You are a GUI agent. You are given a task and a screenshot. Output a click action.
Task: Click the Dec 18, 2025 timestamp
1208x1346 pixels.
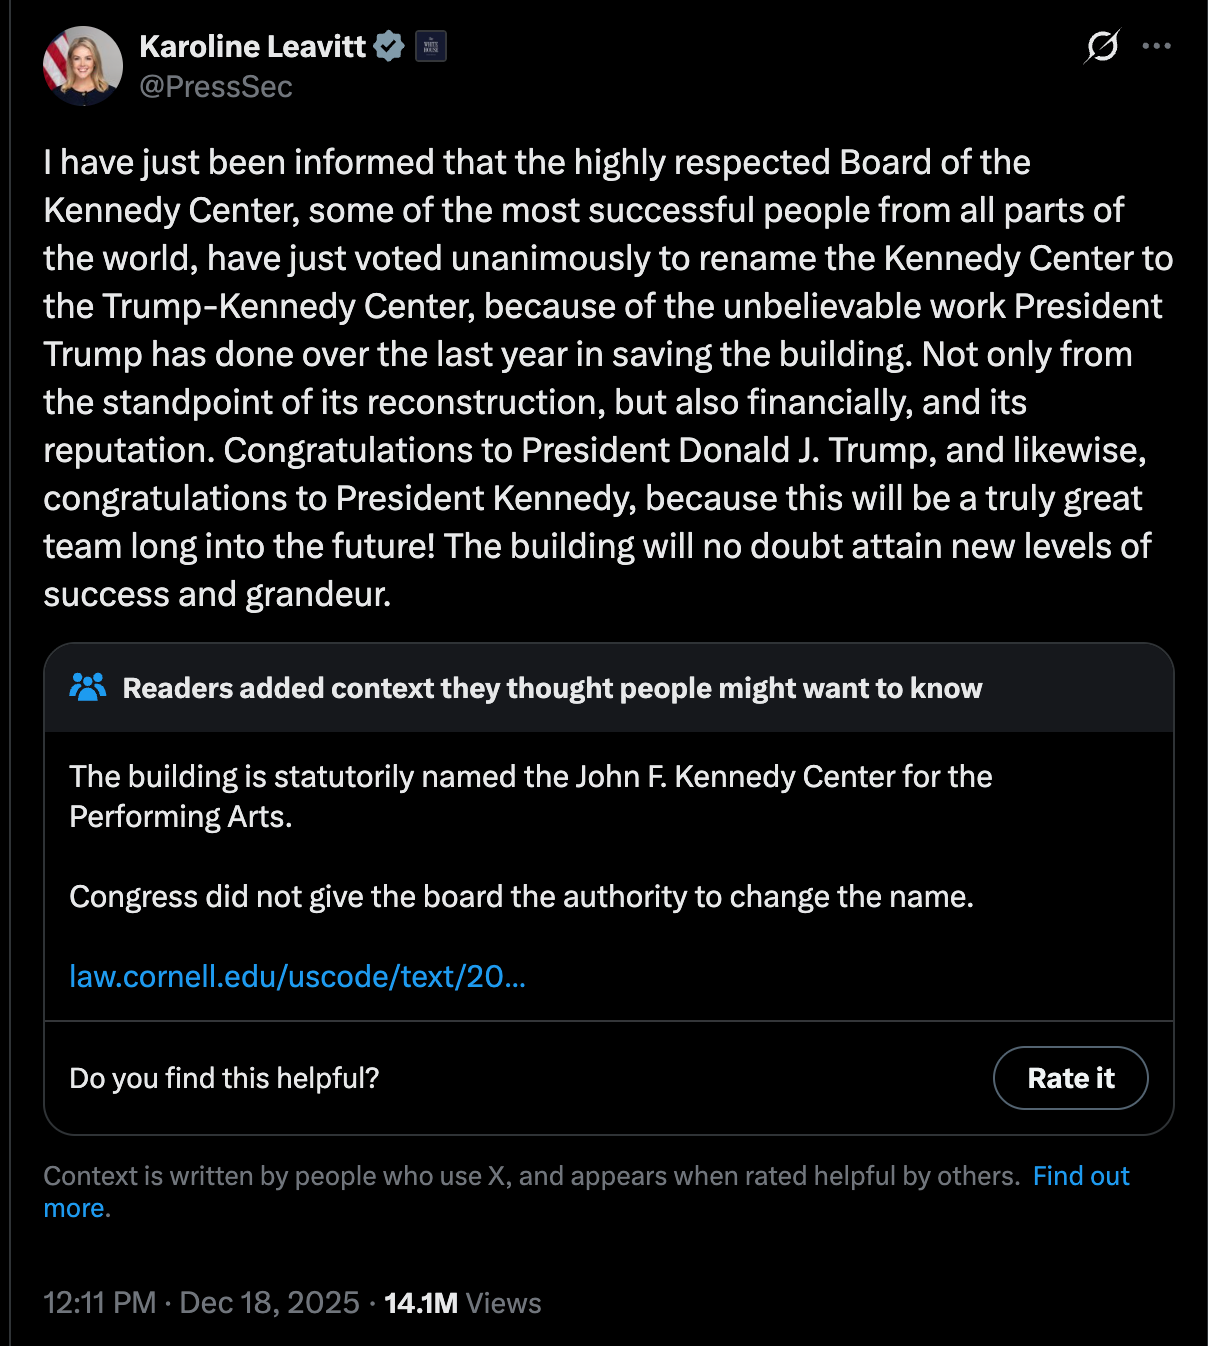pos(265,1303)
